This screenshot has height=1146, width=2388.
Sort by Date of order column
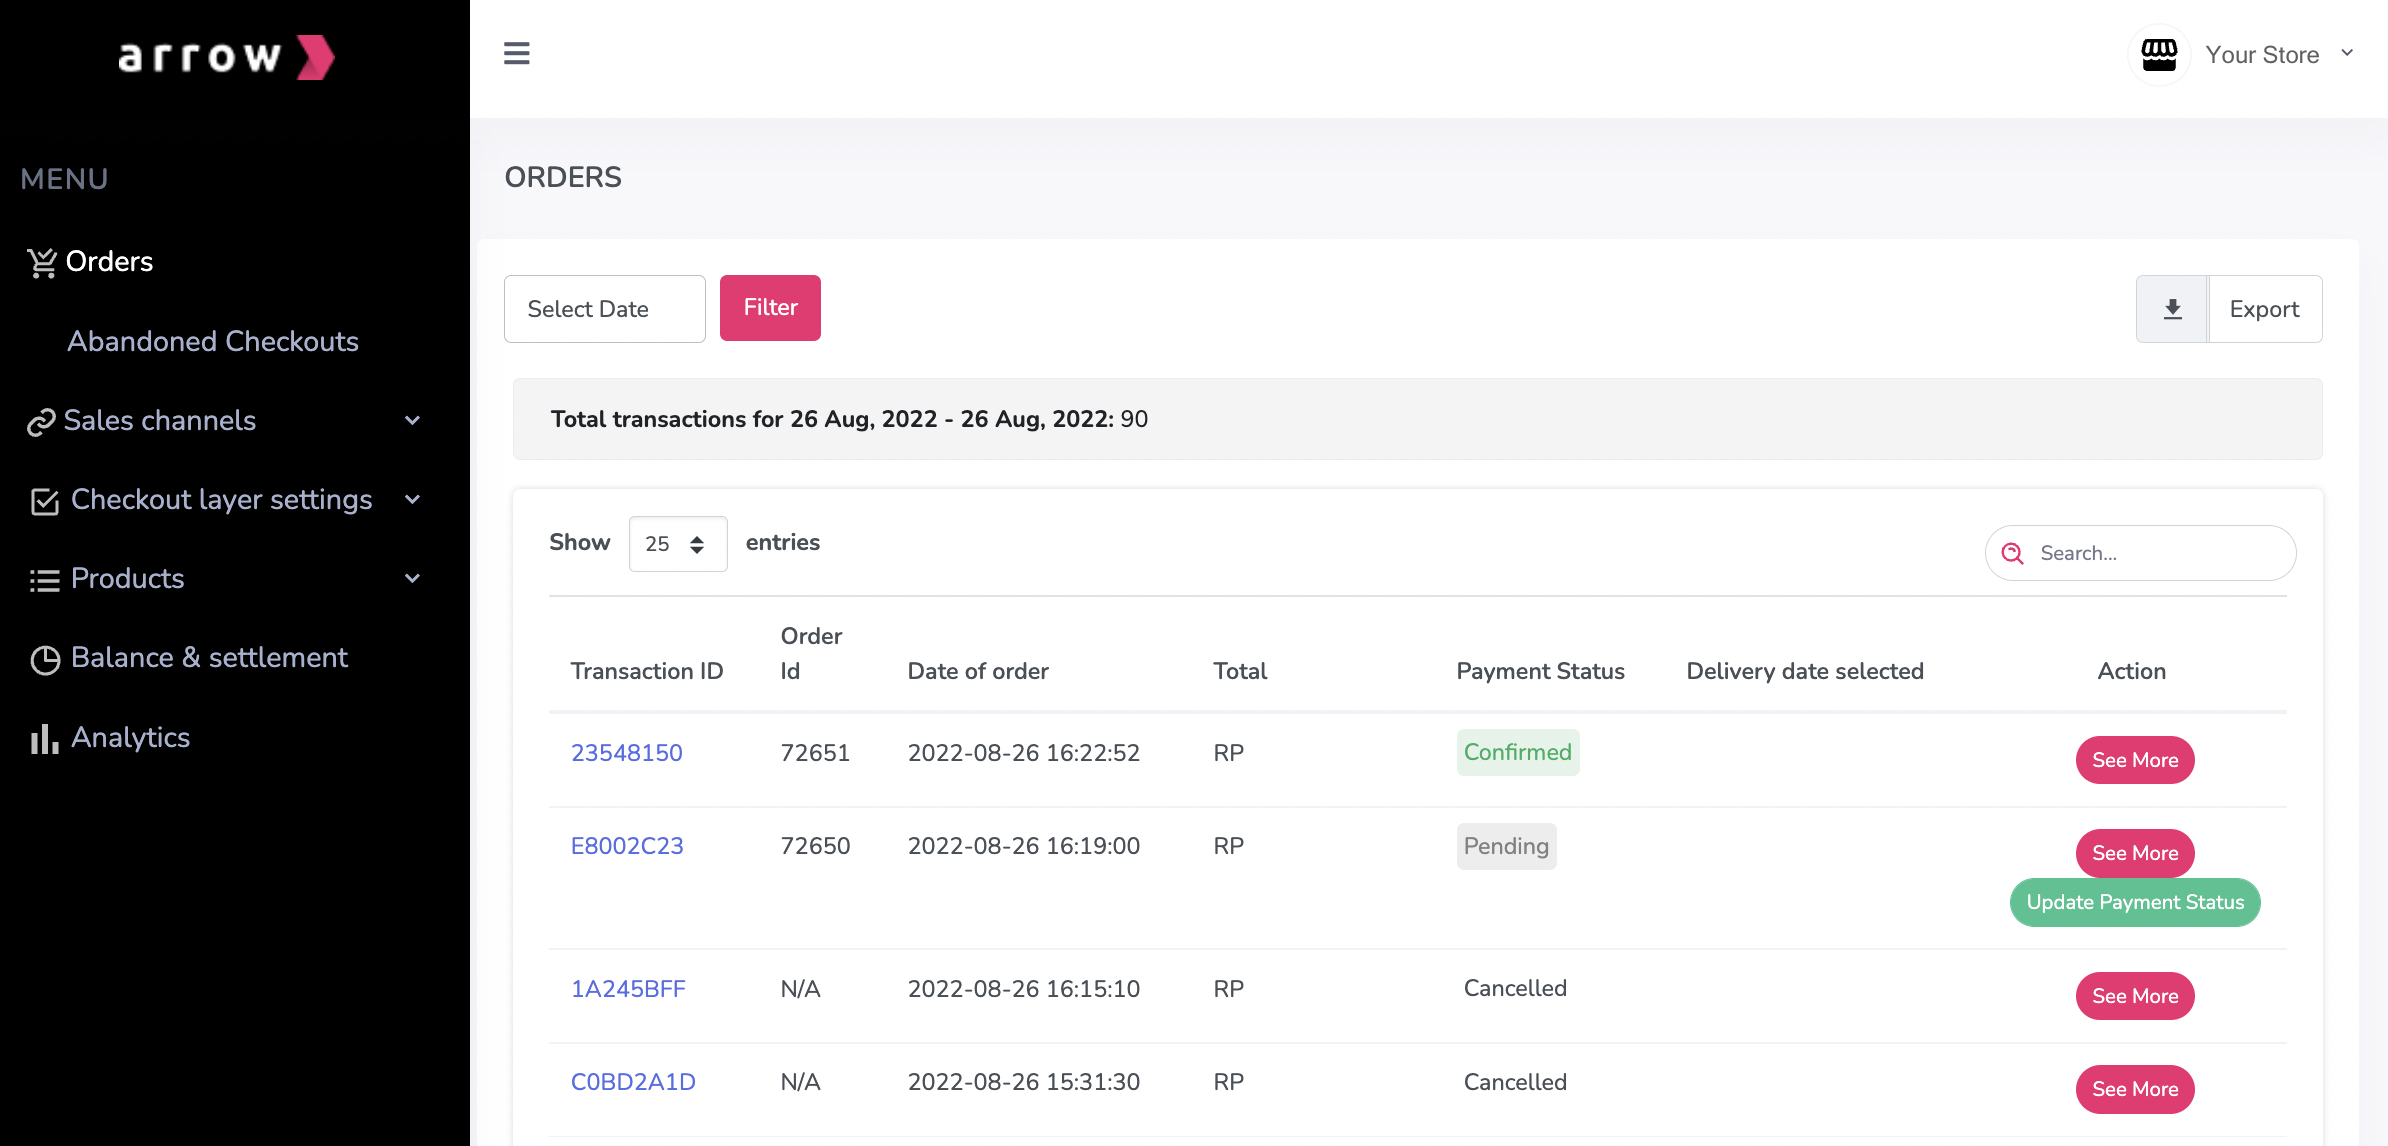click(977, 671)
